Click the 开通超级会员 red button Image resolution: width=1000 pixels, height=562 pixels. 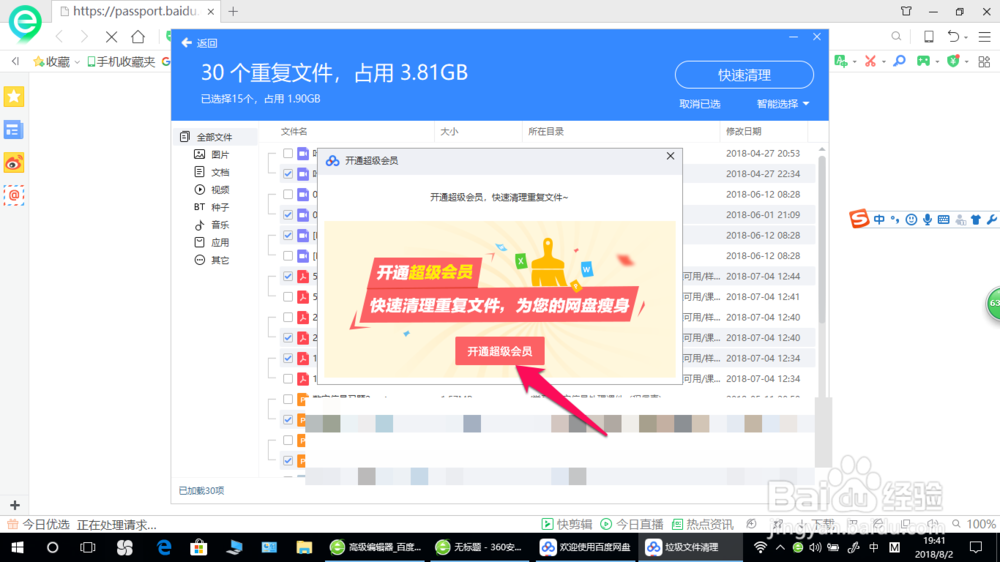click(499, 351)
